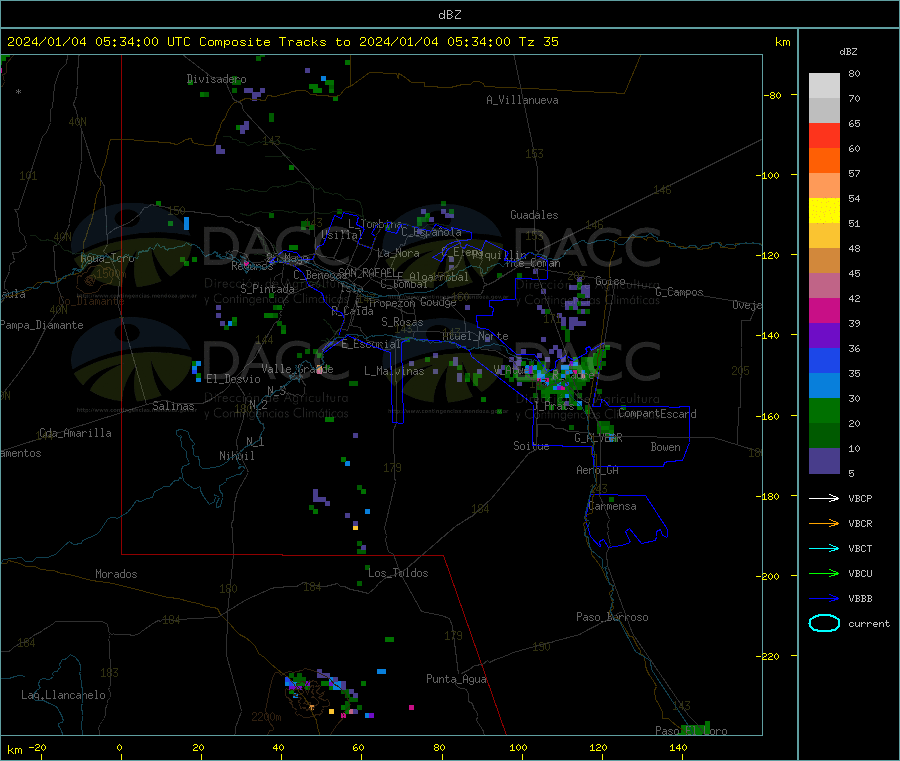Image resolution: width=900 pixels, height=761 pixels.
Task: Click the Los_Toldos map label
Action: (398, 573)
